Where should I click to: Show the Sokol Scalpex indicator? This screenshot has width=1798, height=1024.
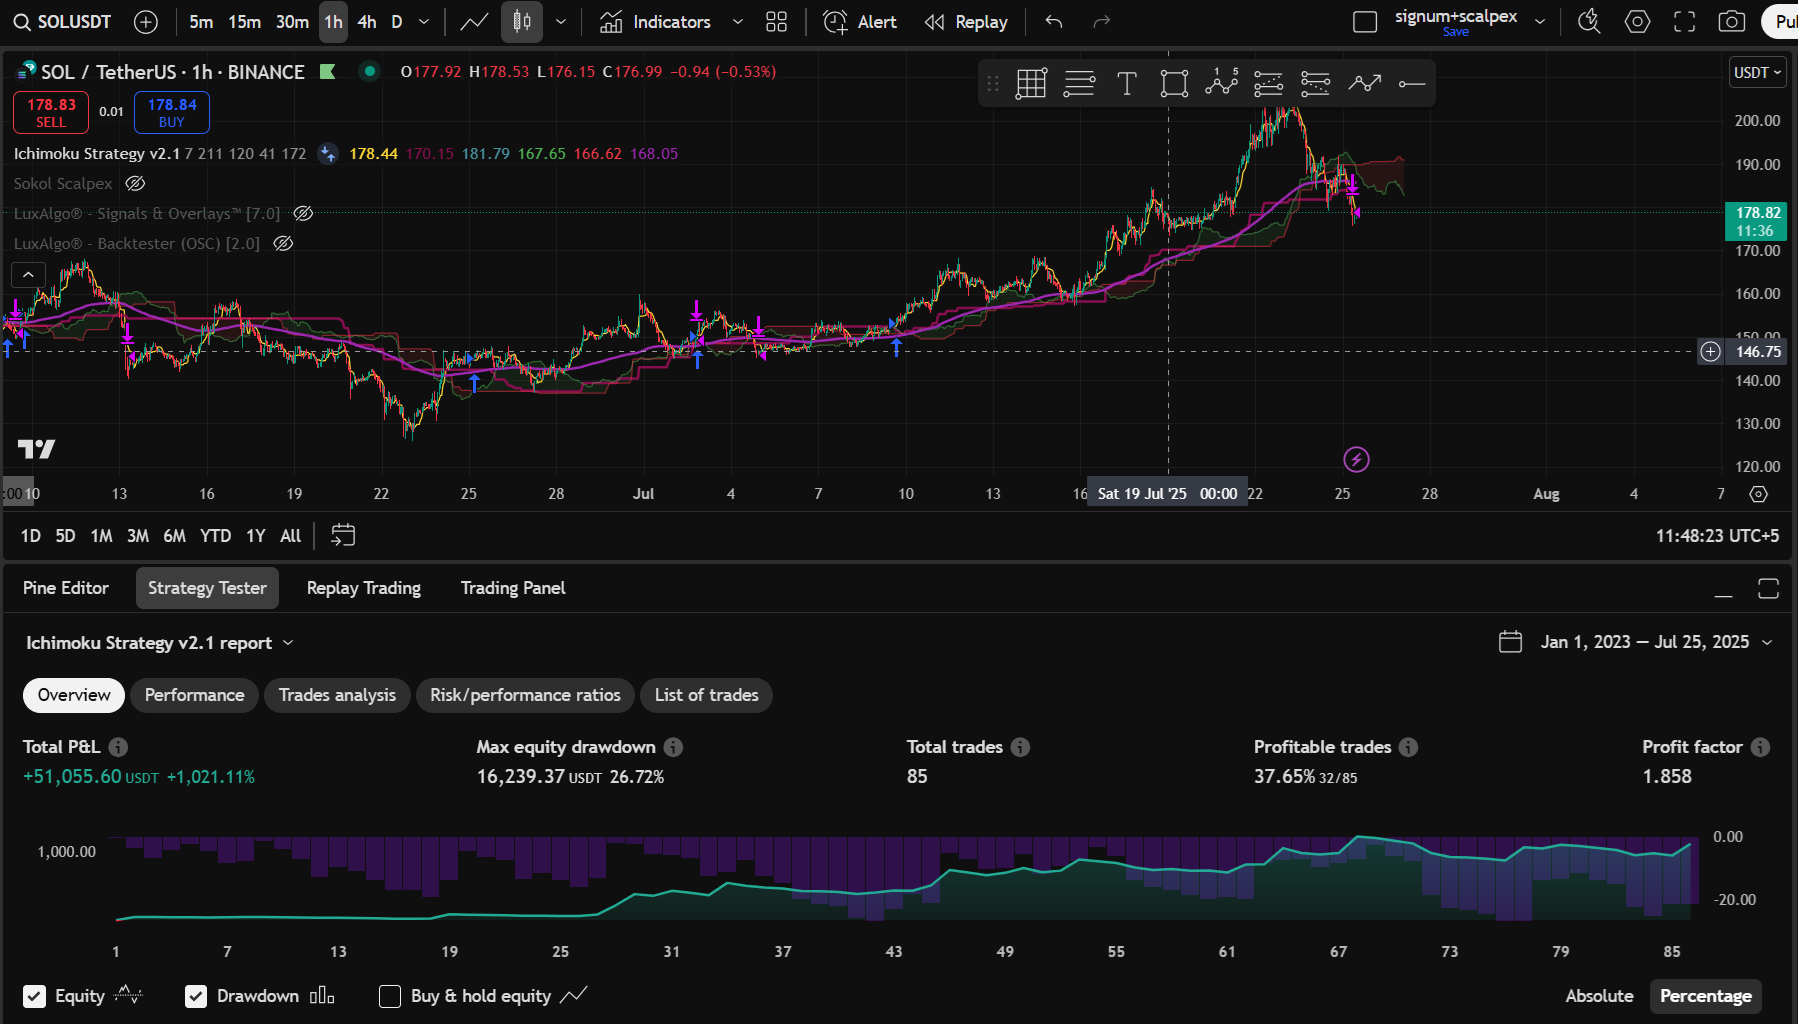click(x=135, y=184)
